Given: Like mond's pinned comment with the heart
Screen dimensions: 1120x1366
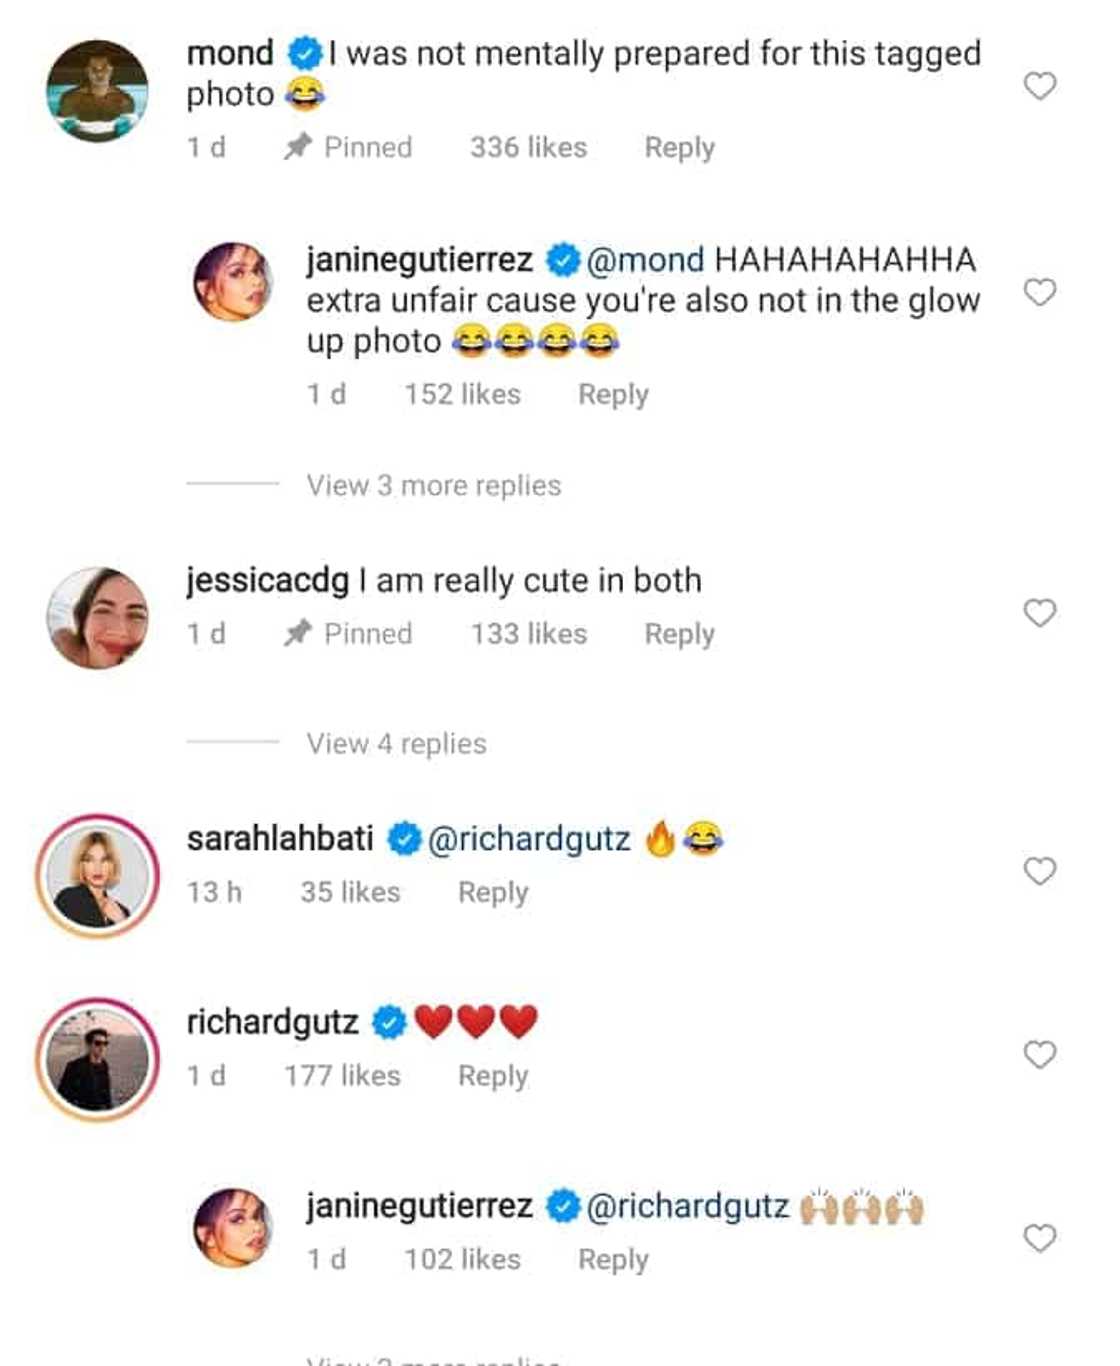Looking at the screenshot, I should (1040, 86).
